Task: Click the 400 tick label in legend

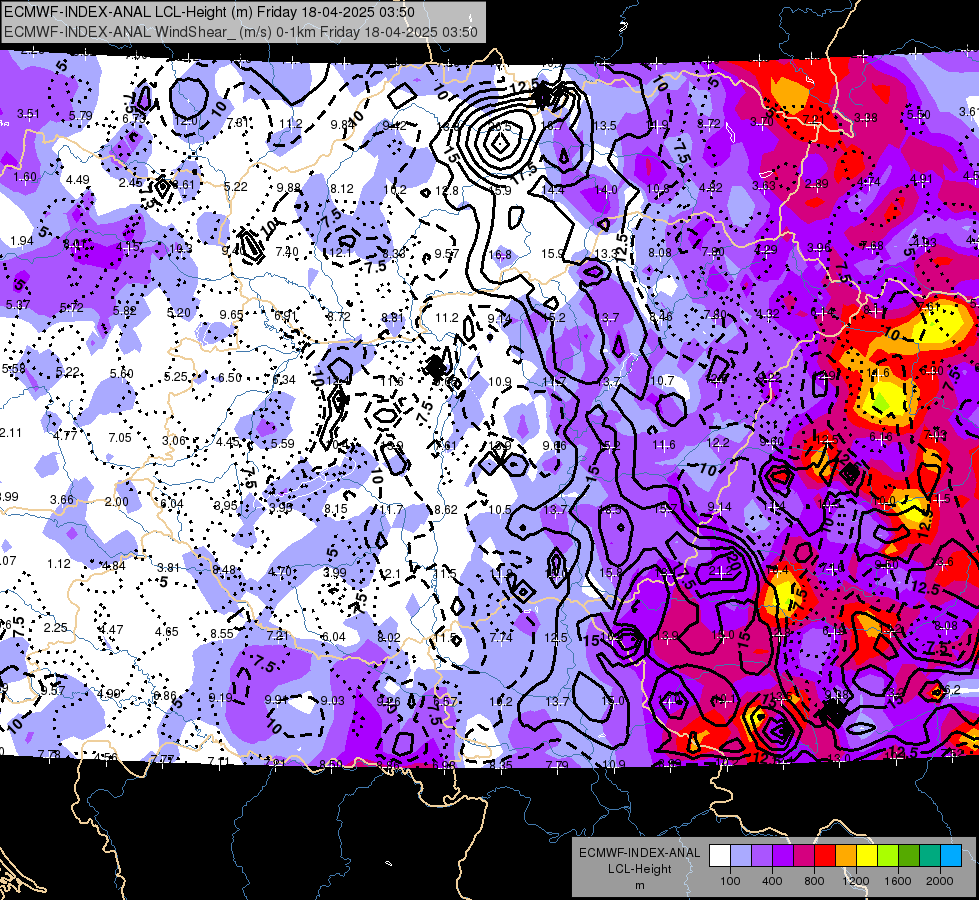Action: 772,881
